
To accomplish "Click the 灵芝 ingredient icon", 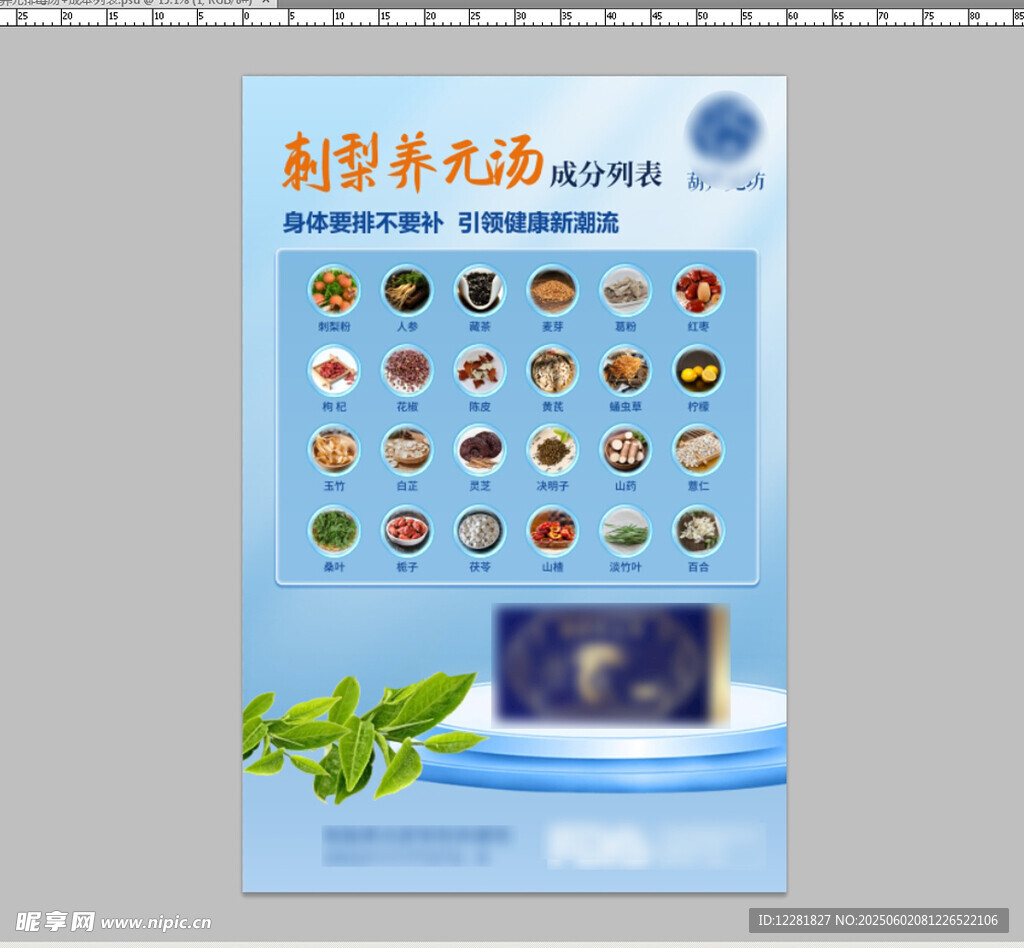I will (x=480, y=450).
